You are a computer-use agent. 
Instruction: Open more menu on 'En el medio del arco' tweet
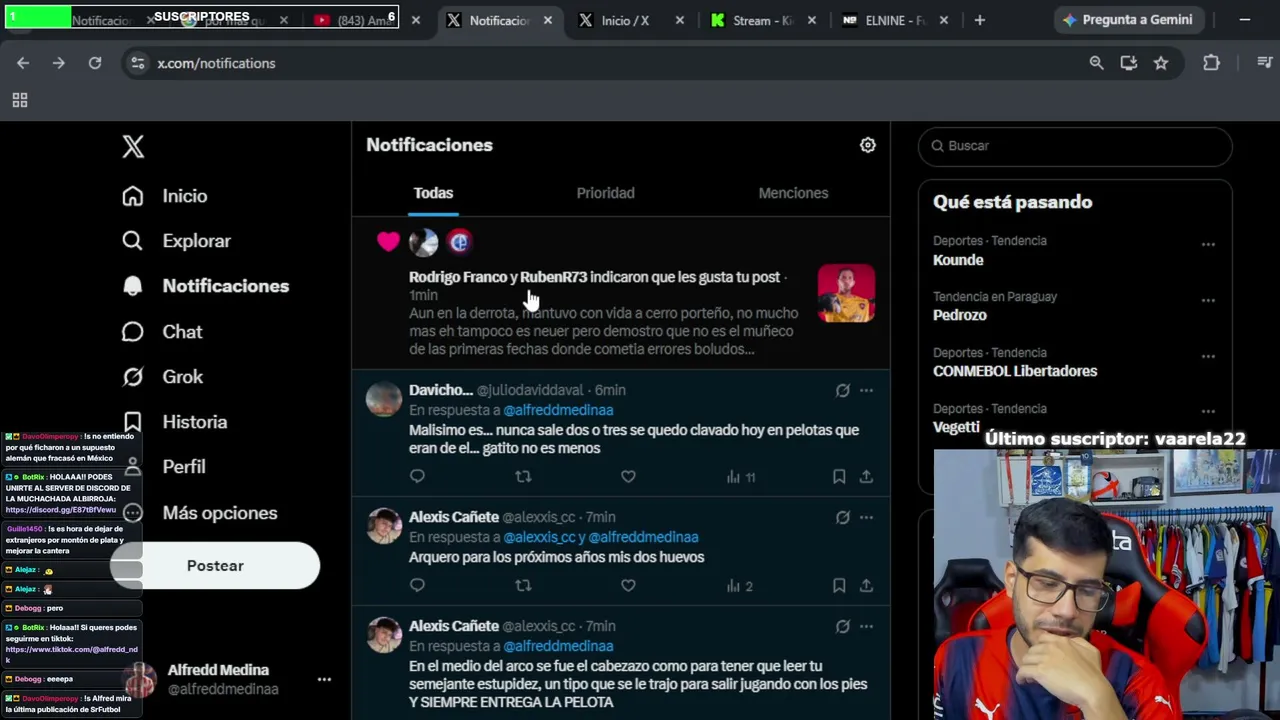click(x=866, y=626)
